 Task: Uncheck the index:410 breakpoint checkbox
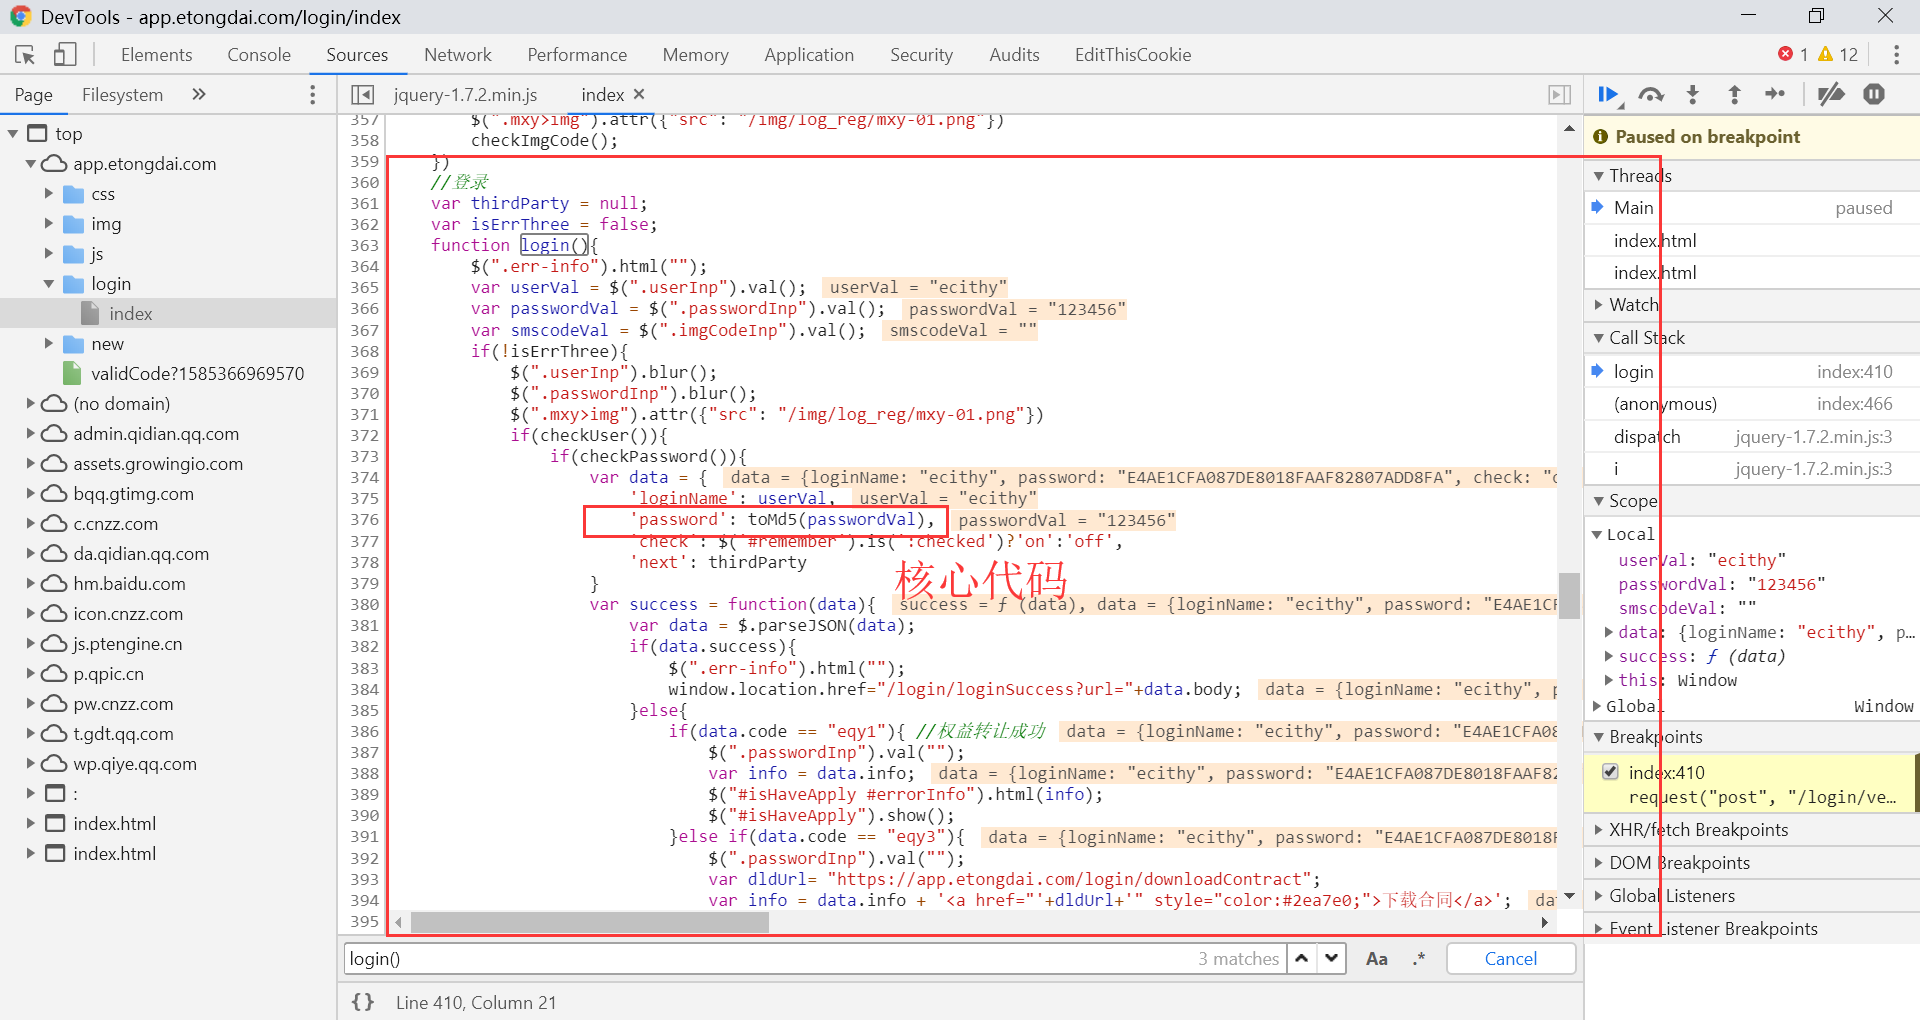pyautogui.click(x=1610, y=771)
